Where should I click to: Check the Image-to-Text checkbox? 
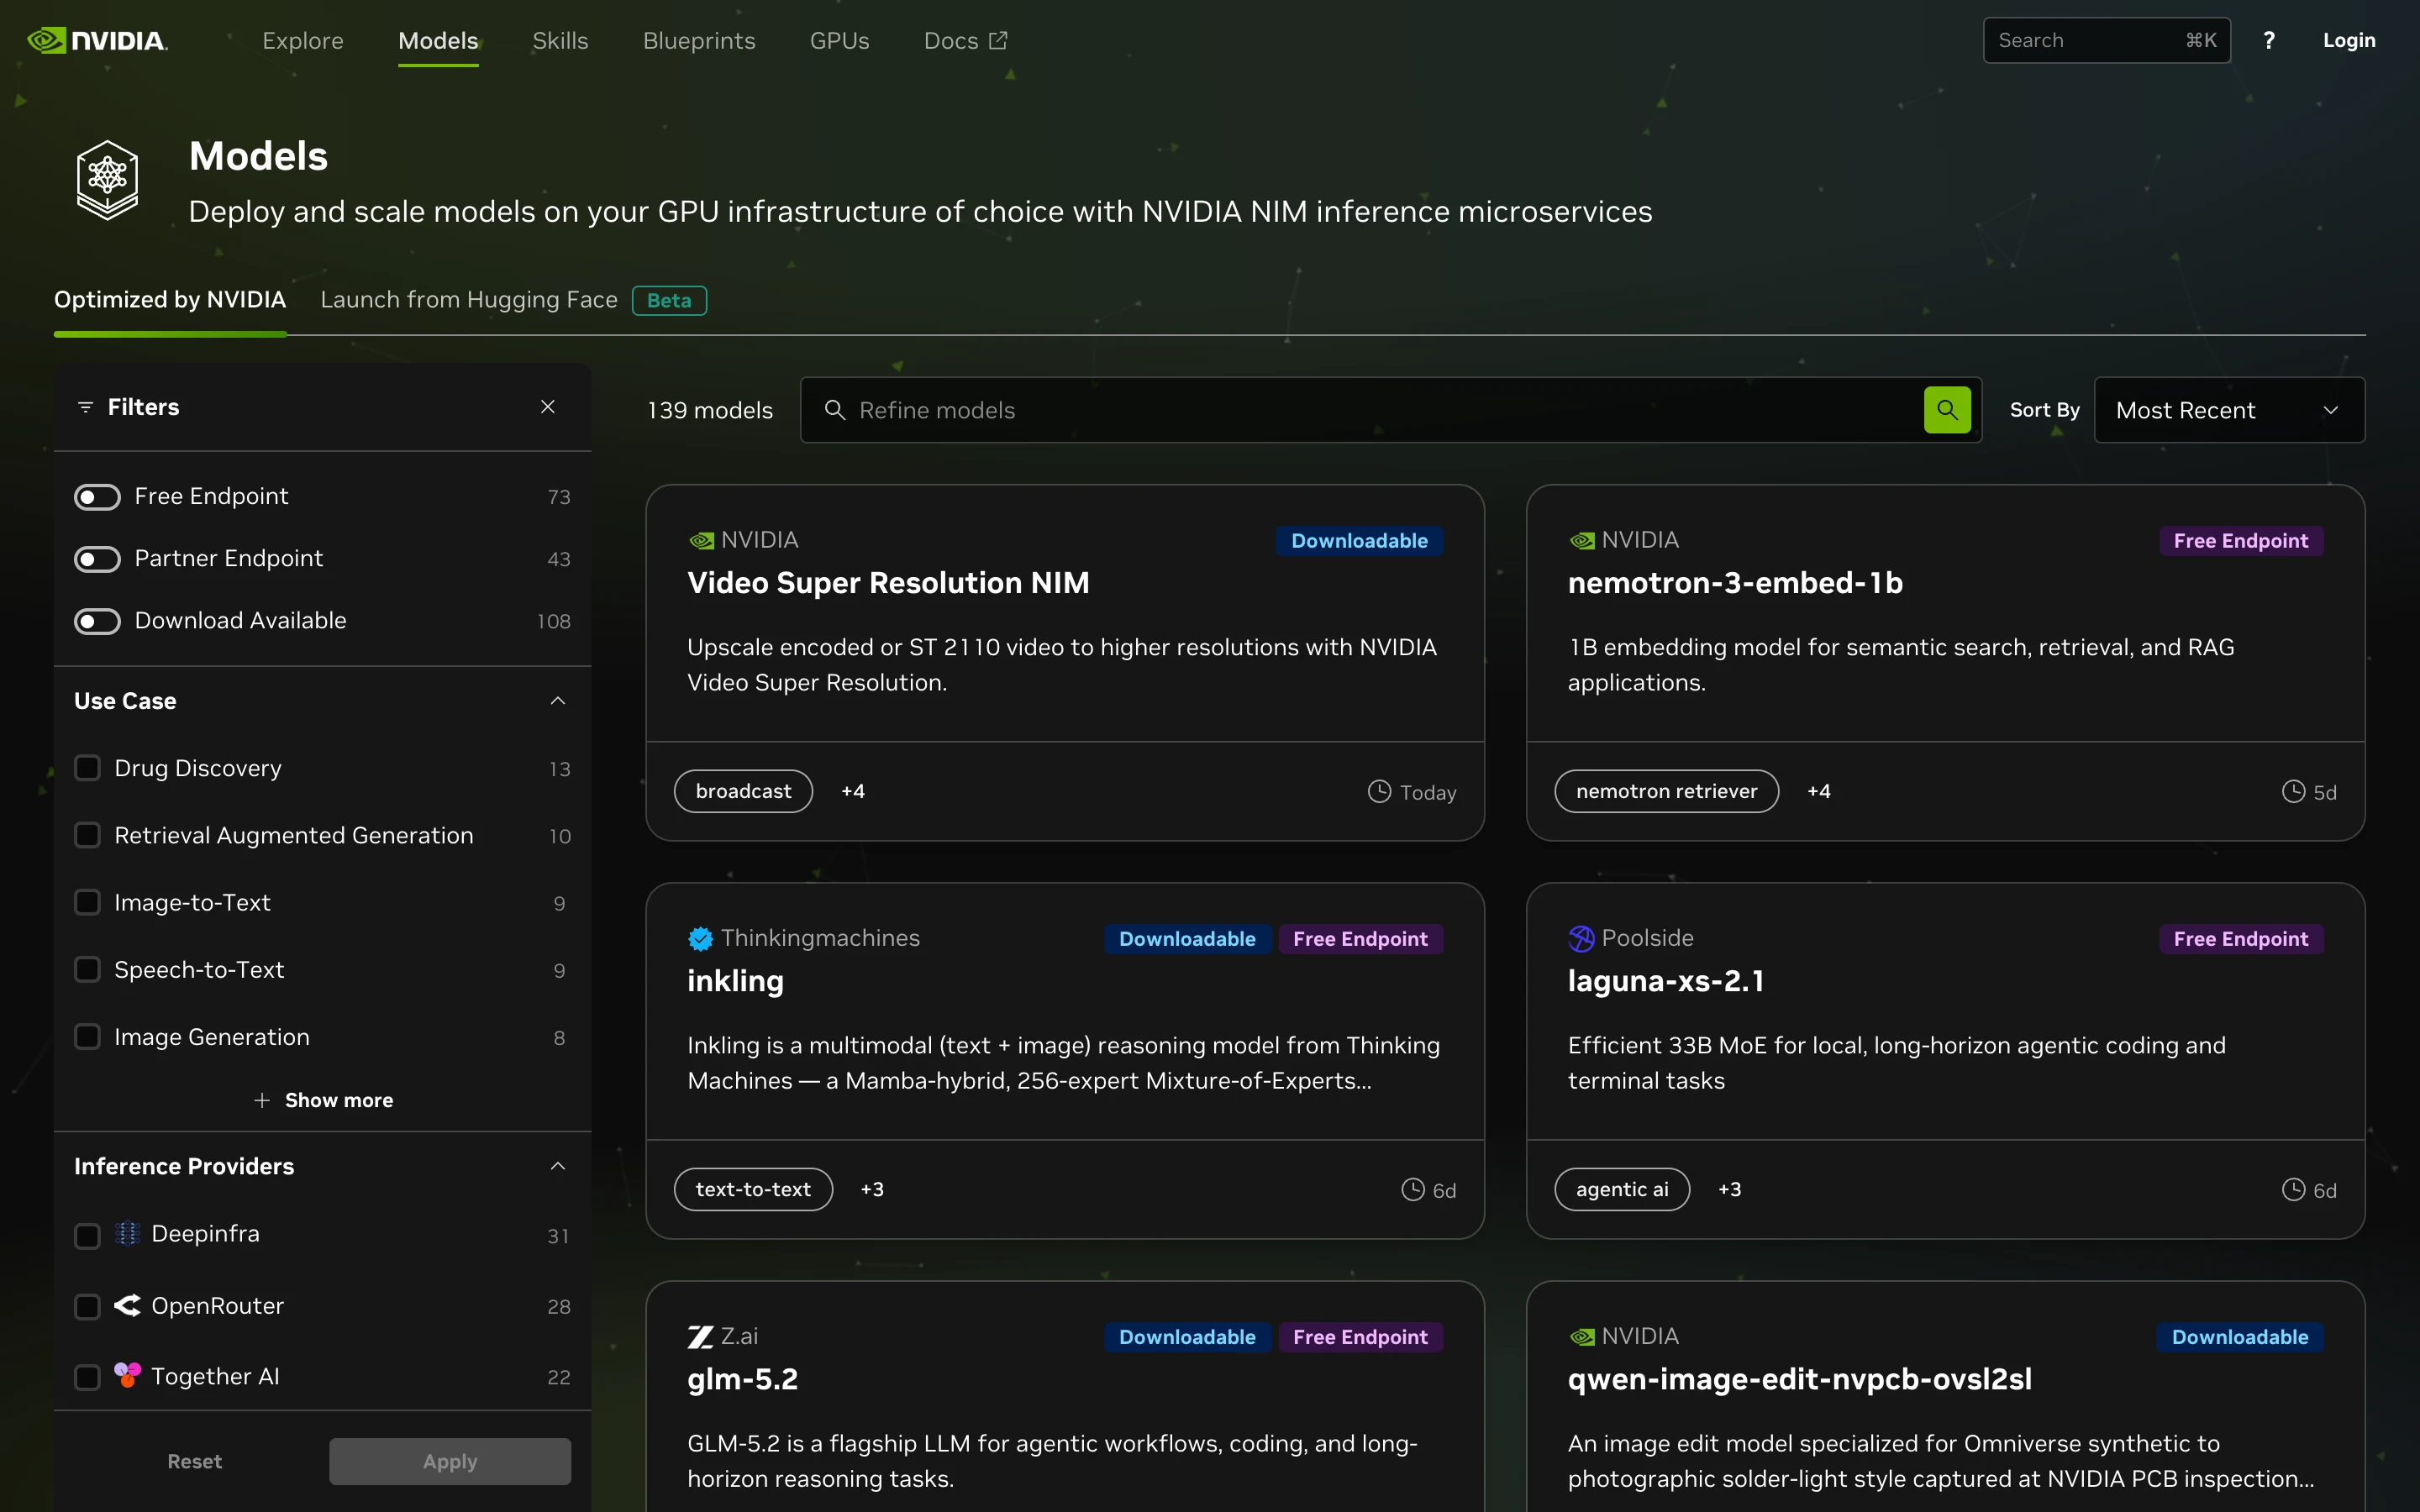(88, 902)
